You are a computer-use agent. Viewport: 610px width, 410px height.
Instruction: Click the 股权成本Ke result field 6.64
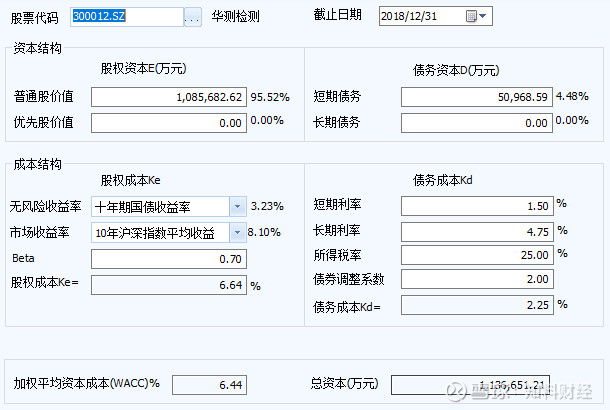(169, 285)
